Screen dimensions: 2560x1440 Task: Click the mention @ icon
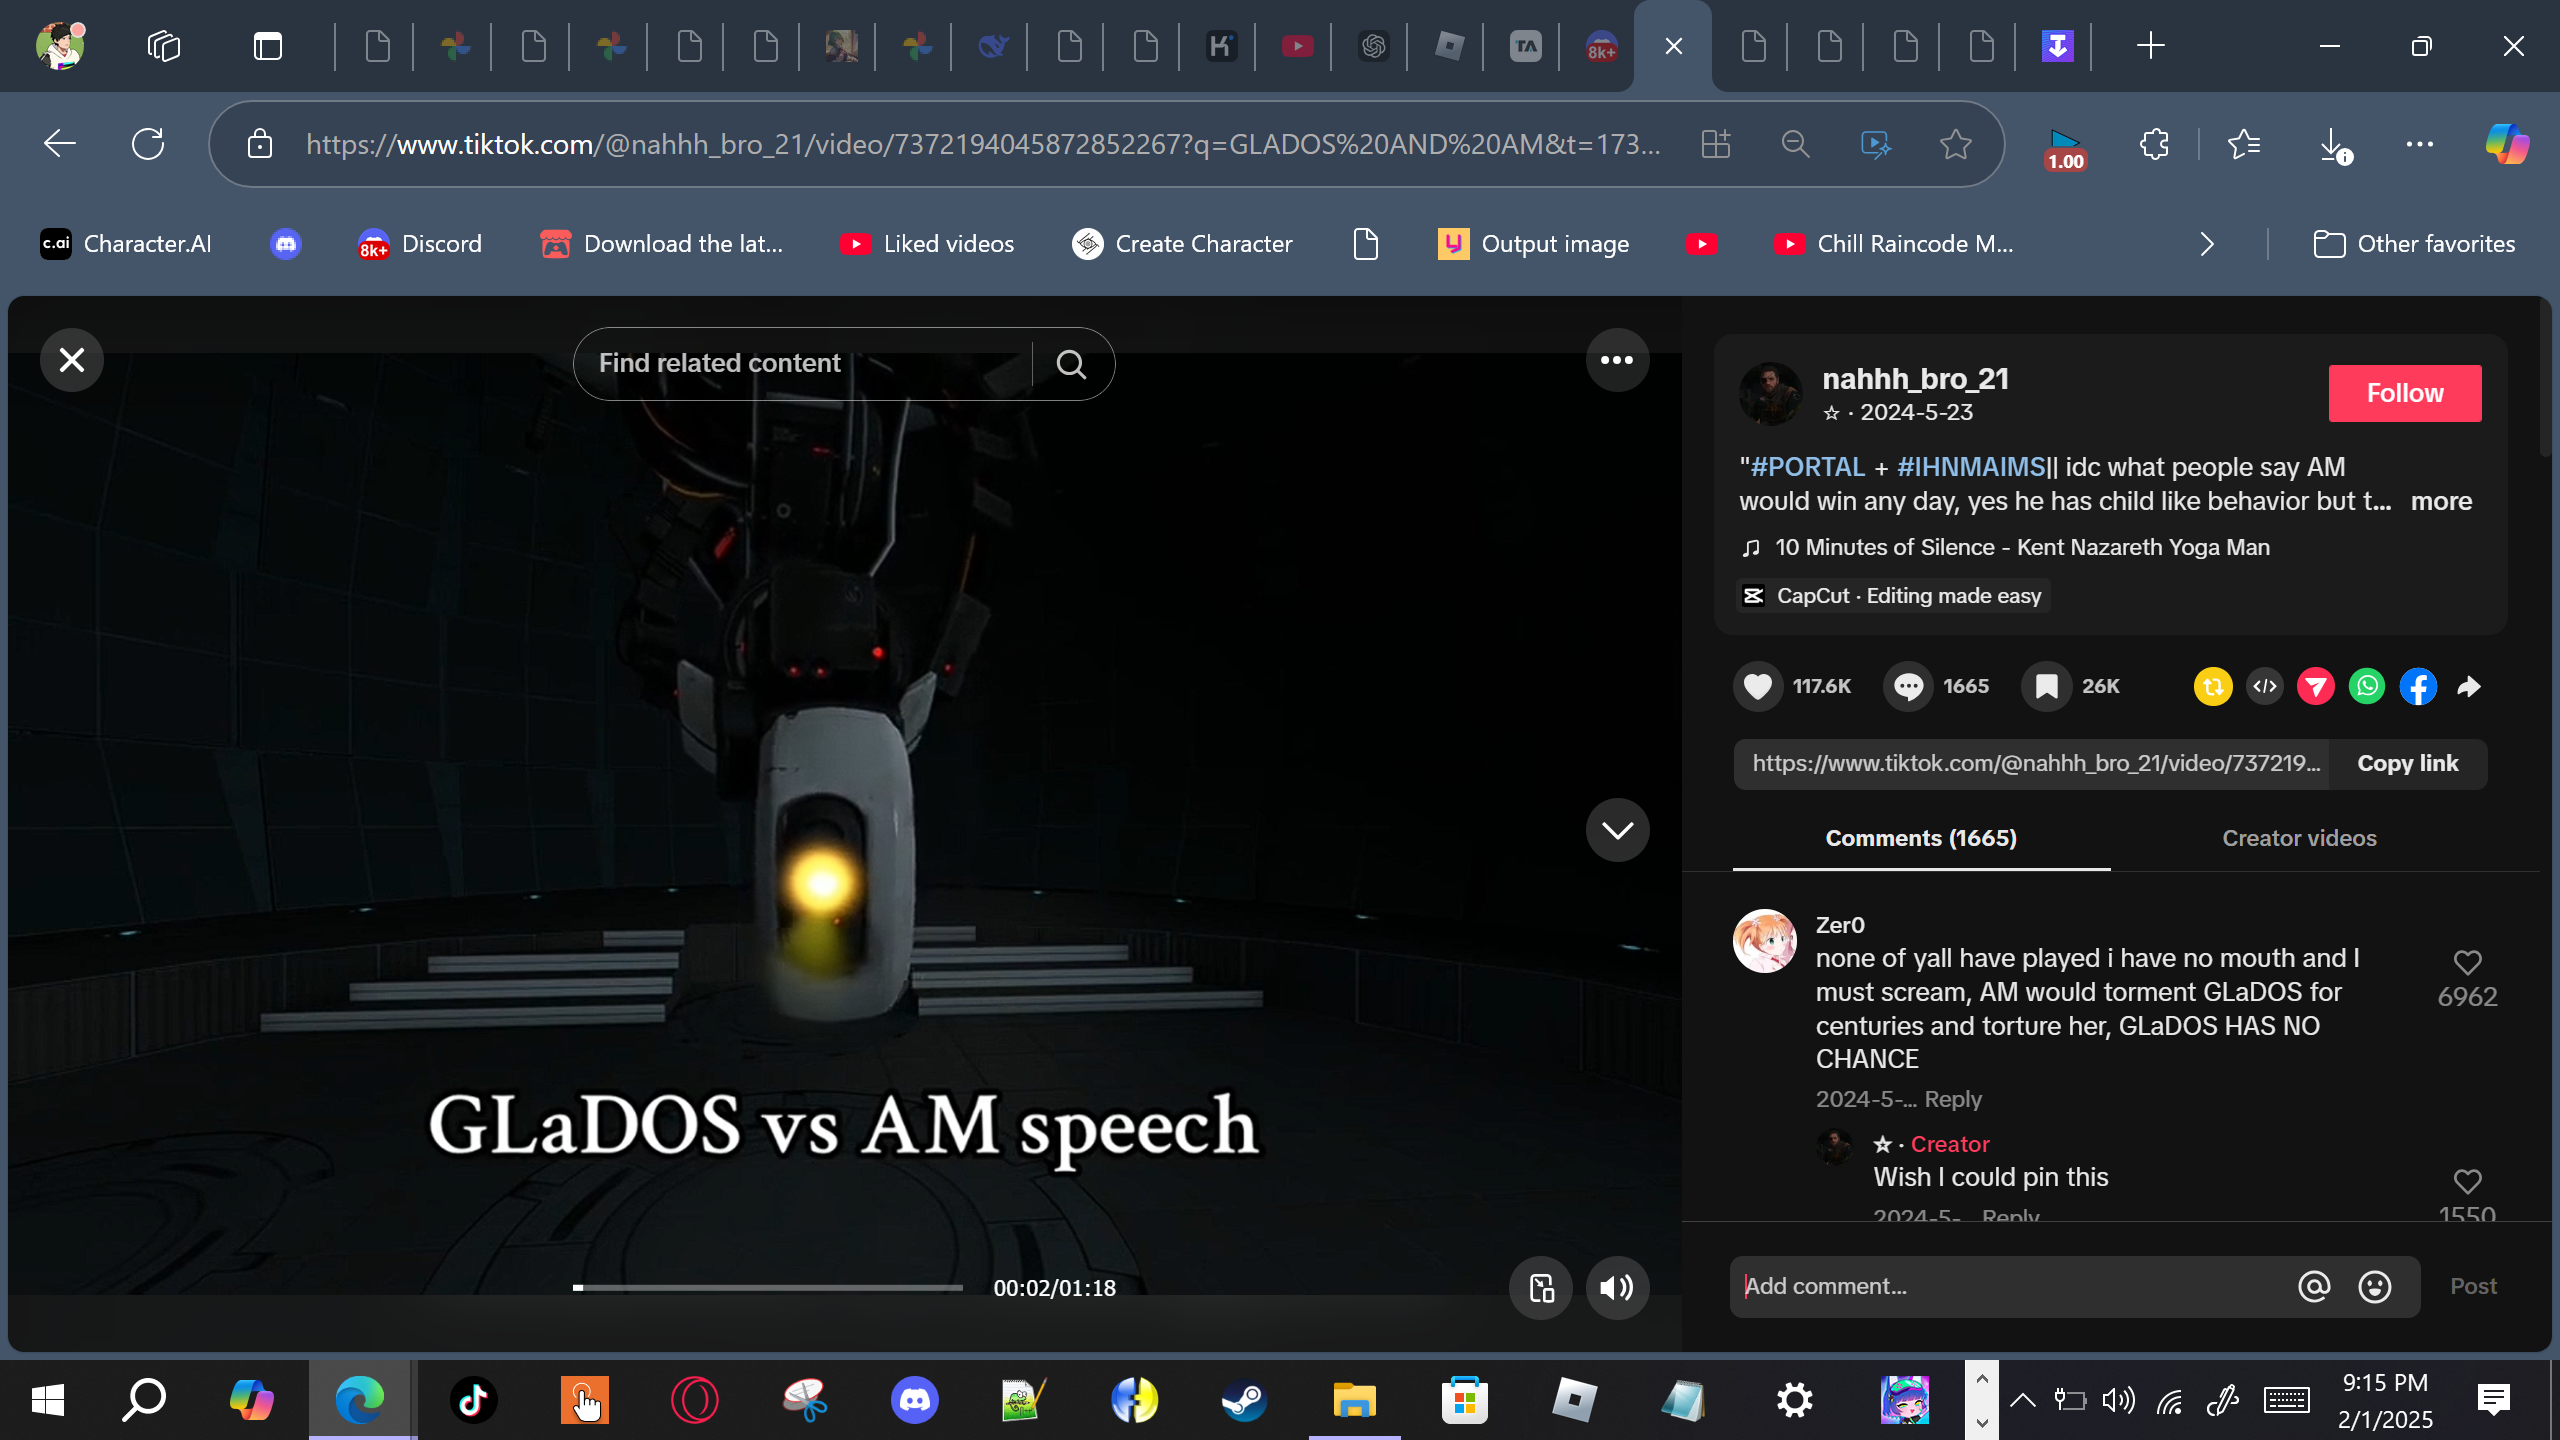[x=2313, y=1286]
